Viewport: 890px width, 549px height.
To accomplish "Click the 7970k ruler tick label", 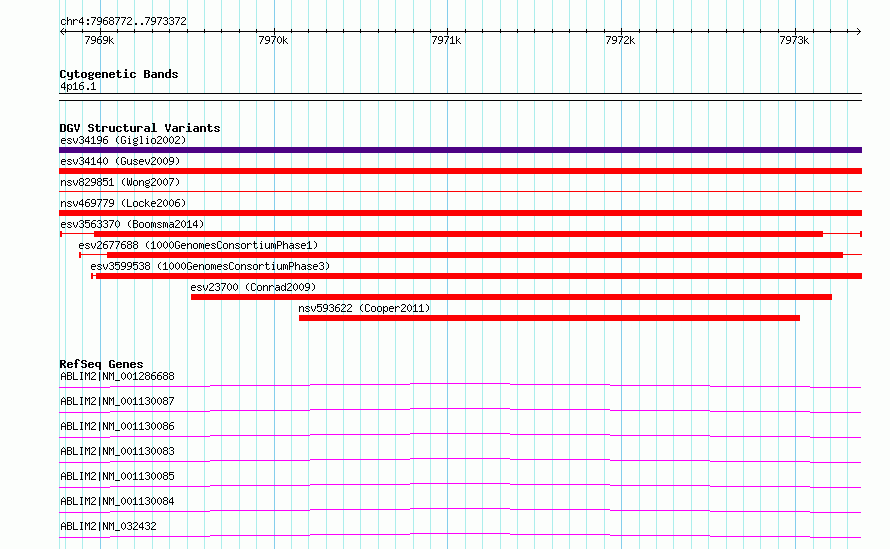I will pos(273,40).
